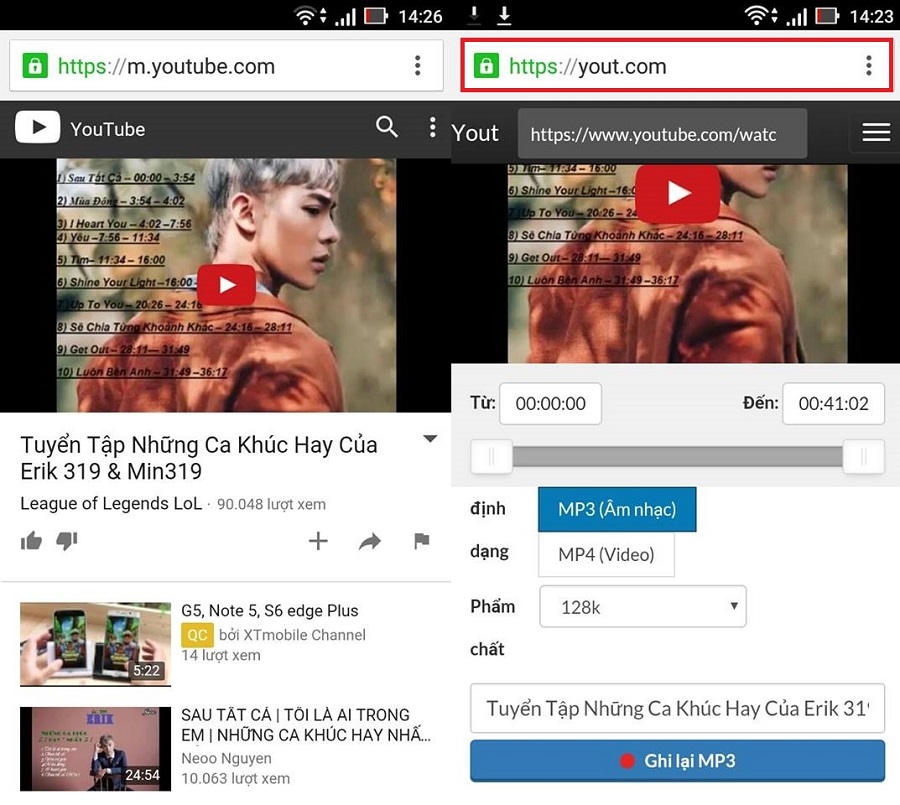Click the Ghi lại MP3 button
This screenshot has width=900, height=805.
click(x=677, y=760)
